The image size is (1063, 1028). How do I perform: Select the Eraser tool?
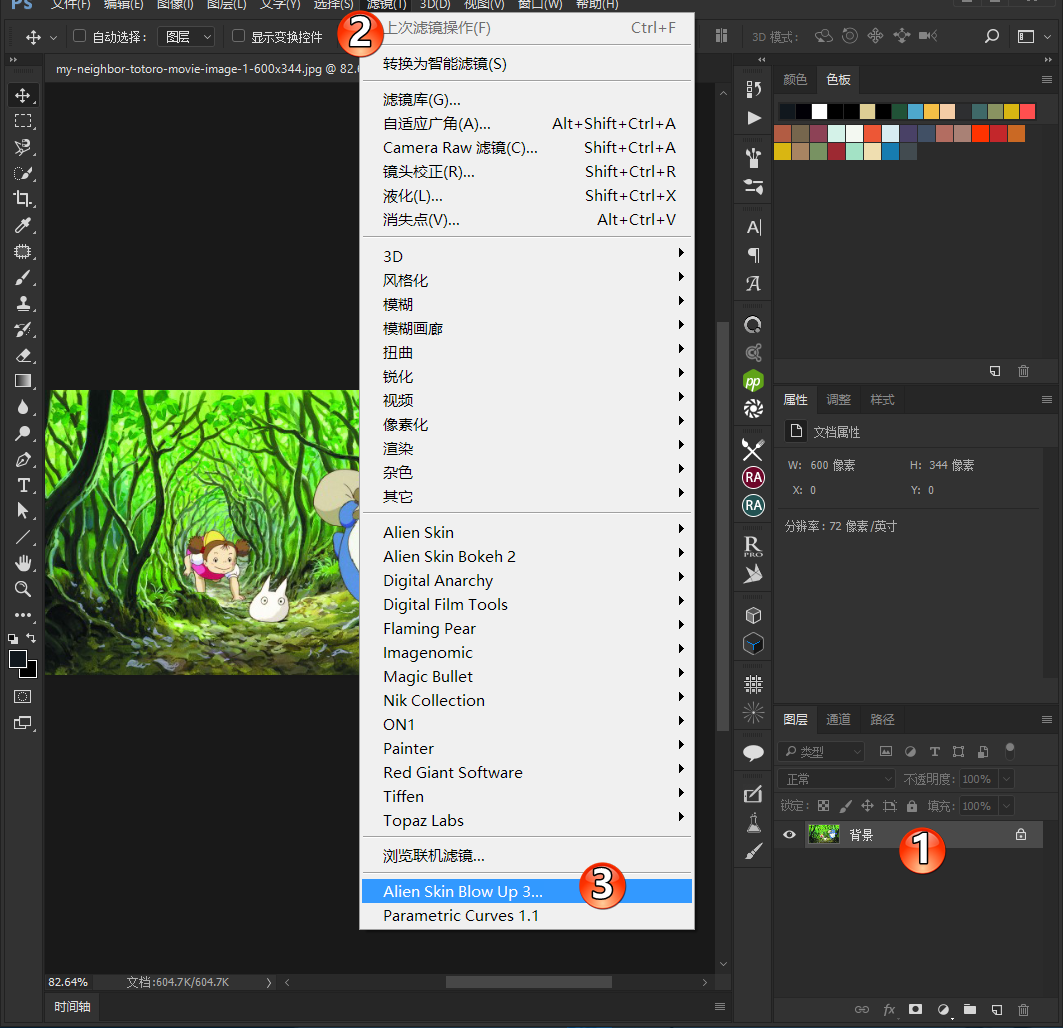point(22,355)
